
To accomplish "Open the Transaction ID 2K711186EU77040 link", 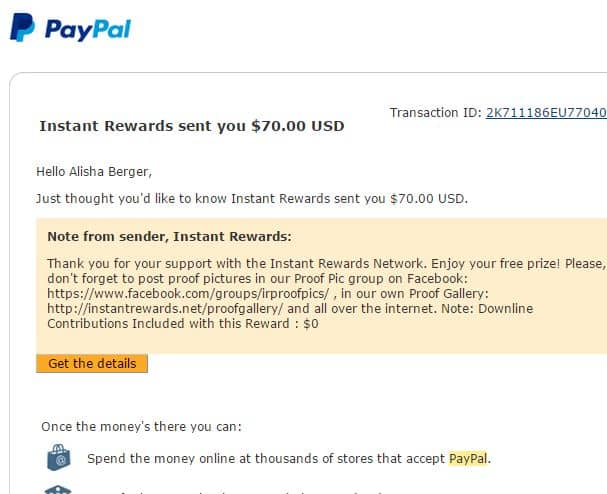I will (x=546, y=113).
